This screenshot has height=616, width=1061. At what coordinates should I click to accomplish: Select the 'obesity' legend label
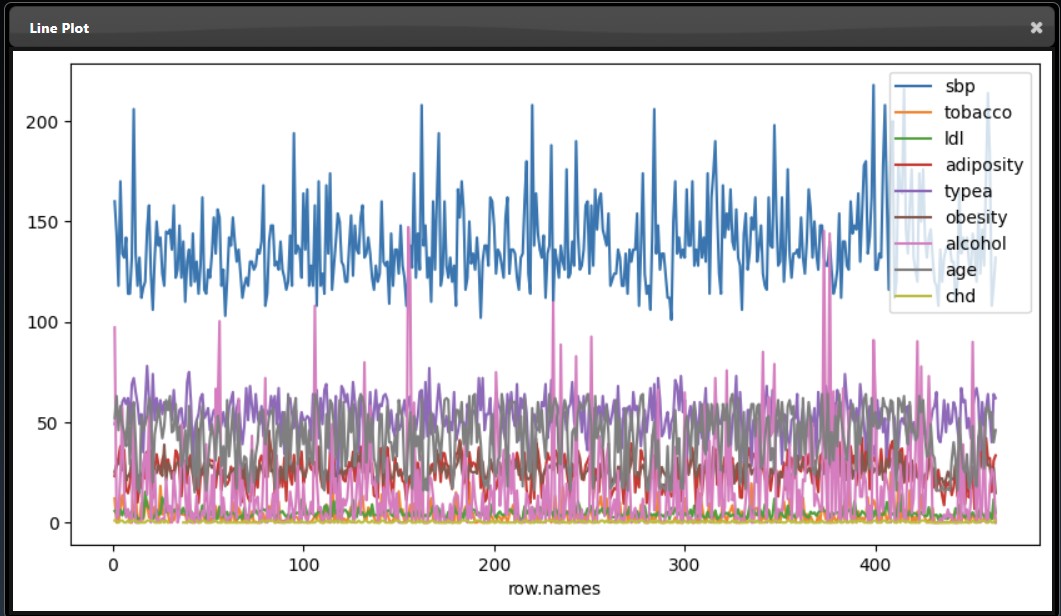pos(975,217)
